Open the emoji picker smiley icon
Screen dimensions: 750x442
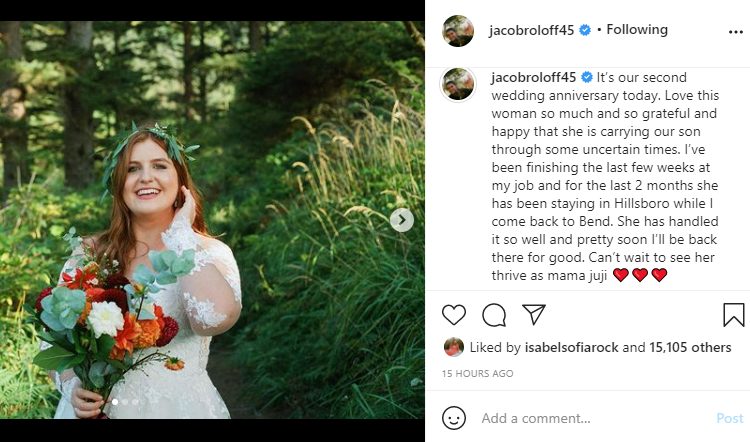point(454,418)
